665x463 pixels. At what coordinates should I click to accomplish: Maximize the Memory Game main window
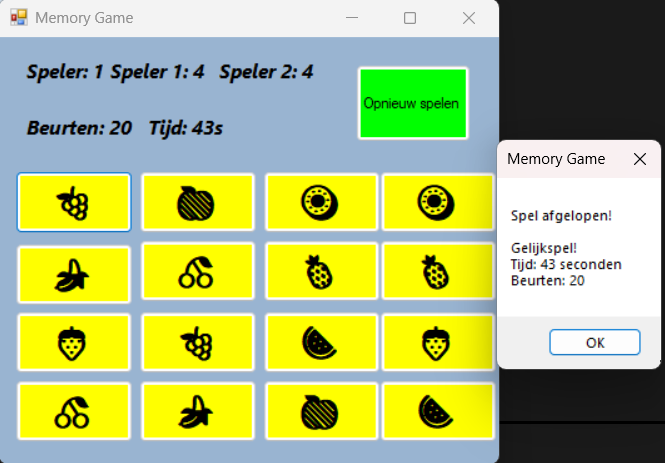410,18
